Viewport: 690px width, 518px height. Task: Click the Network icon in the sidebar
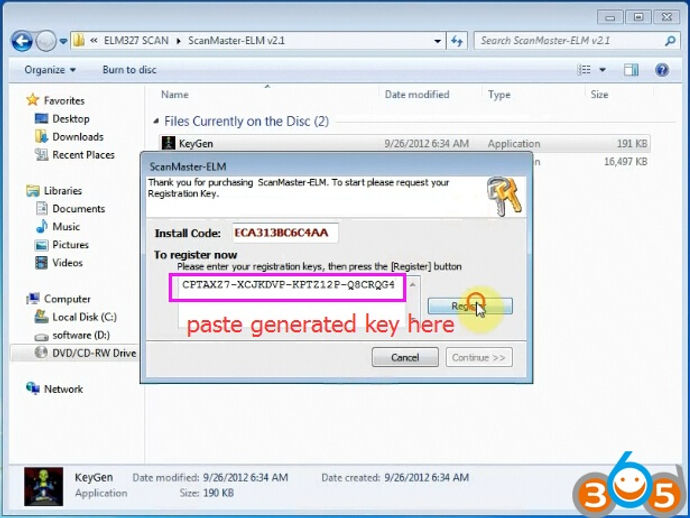click(33, 388)
